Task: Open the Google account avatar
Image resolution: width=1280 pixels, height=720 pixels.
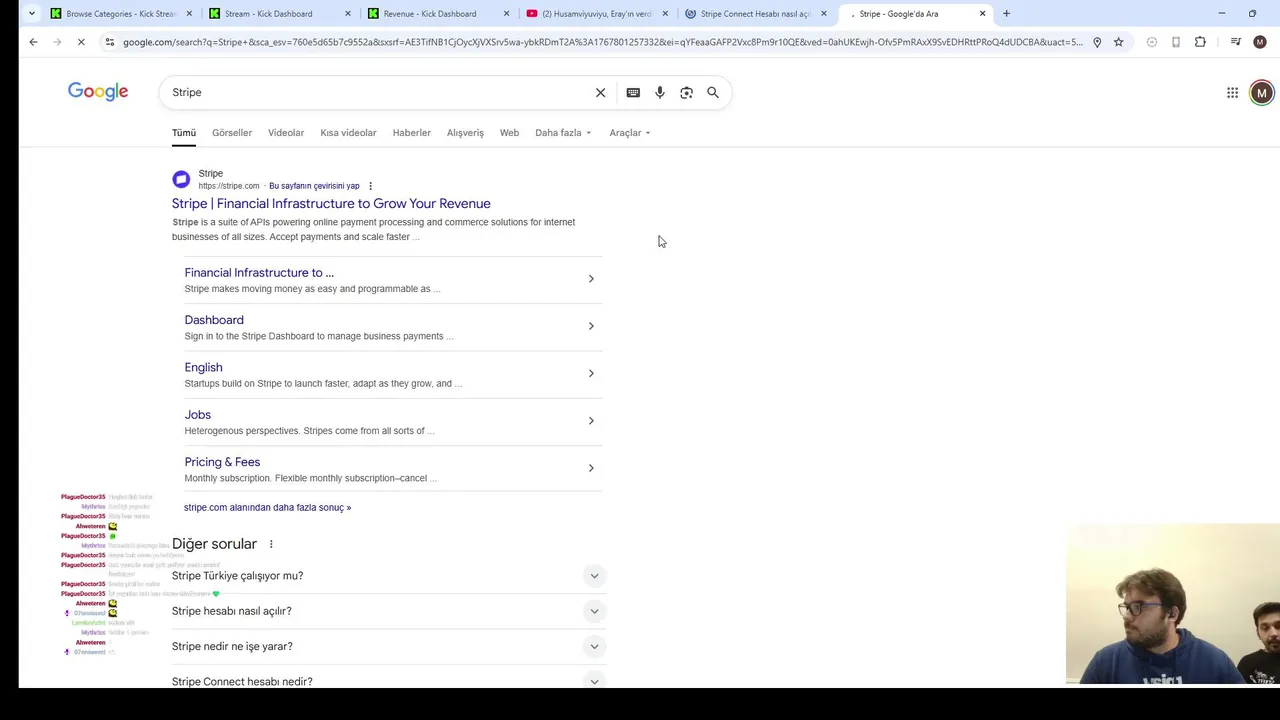Action: click(x=1261, y=92)
